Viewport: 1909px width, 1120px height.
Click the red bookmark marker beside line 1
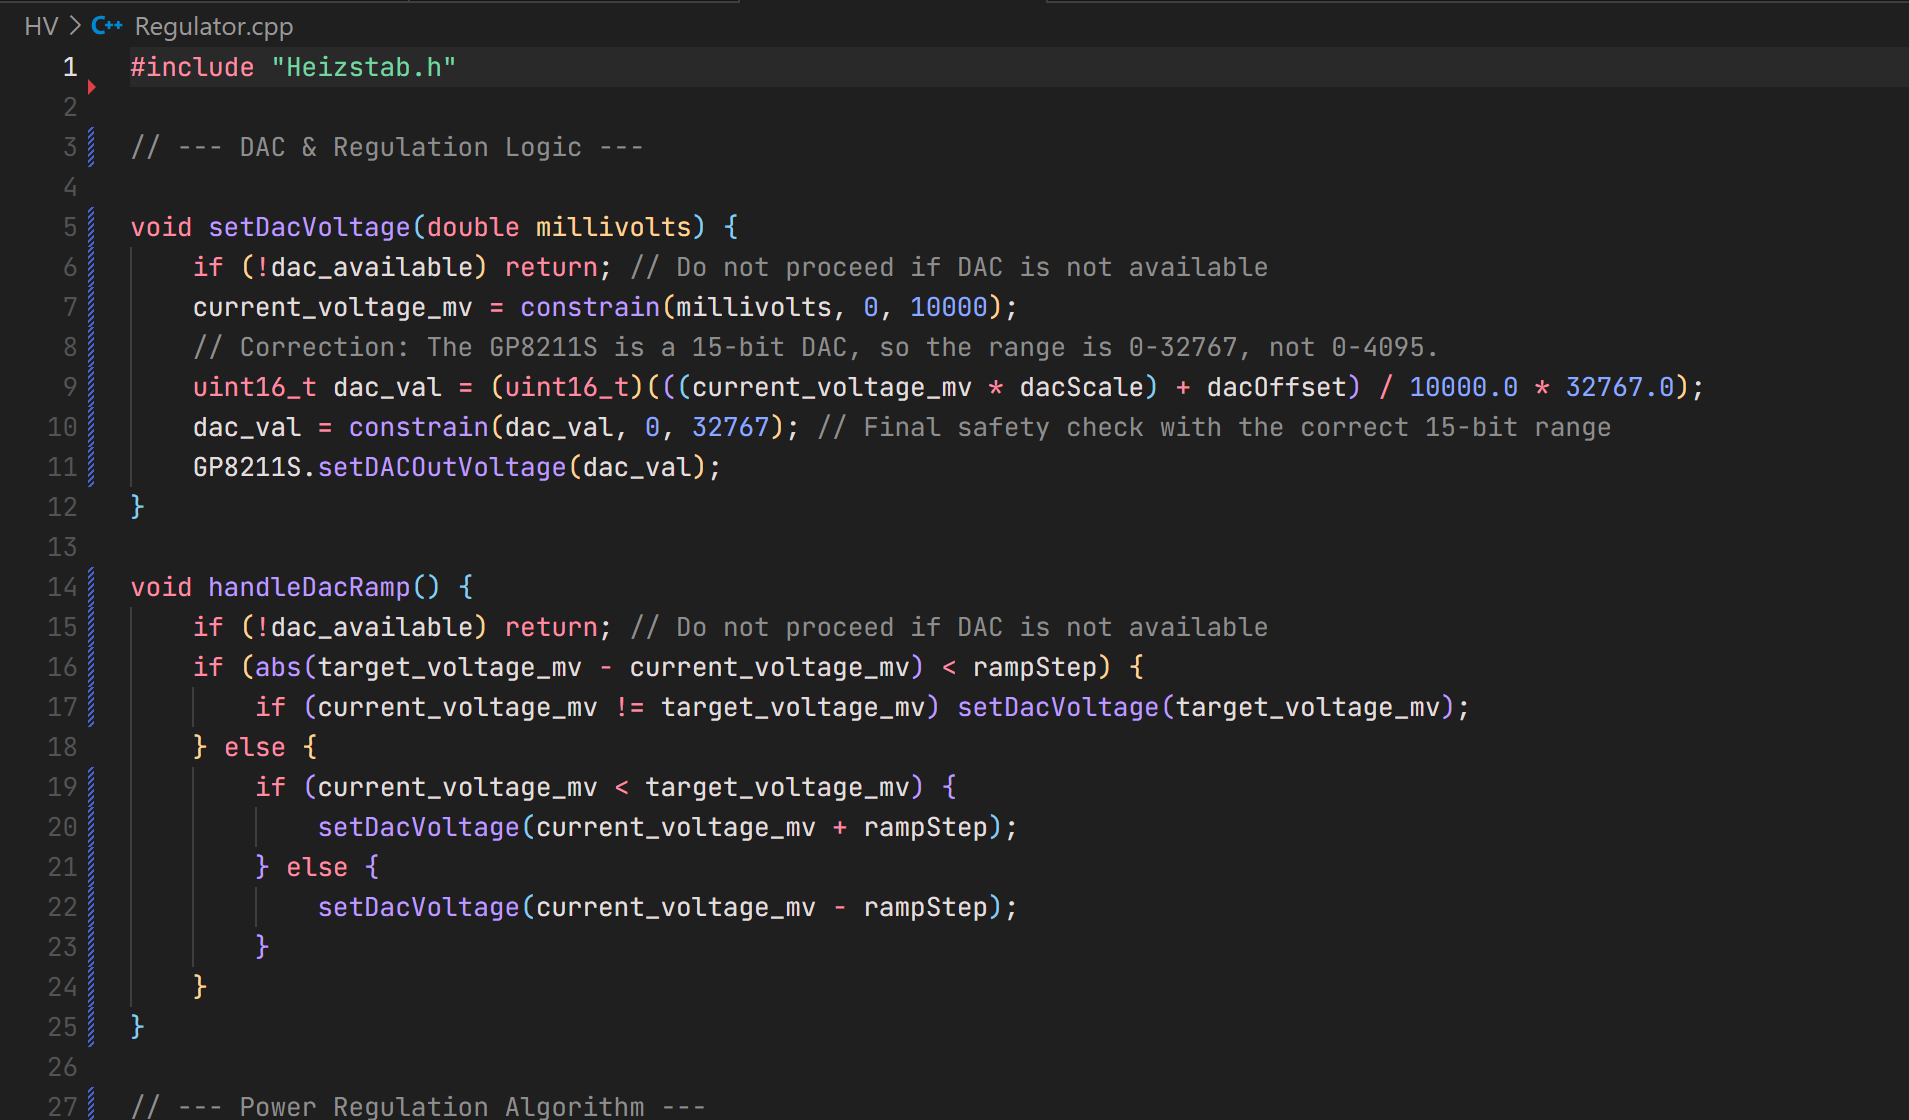click(x=92, y=87)
